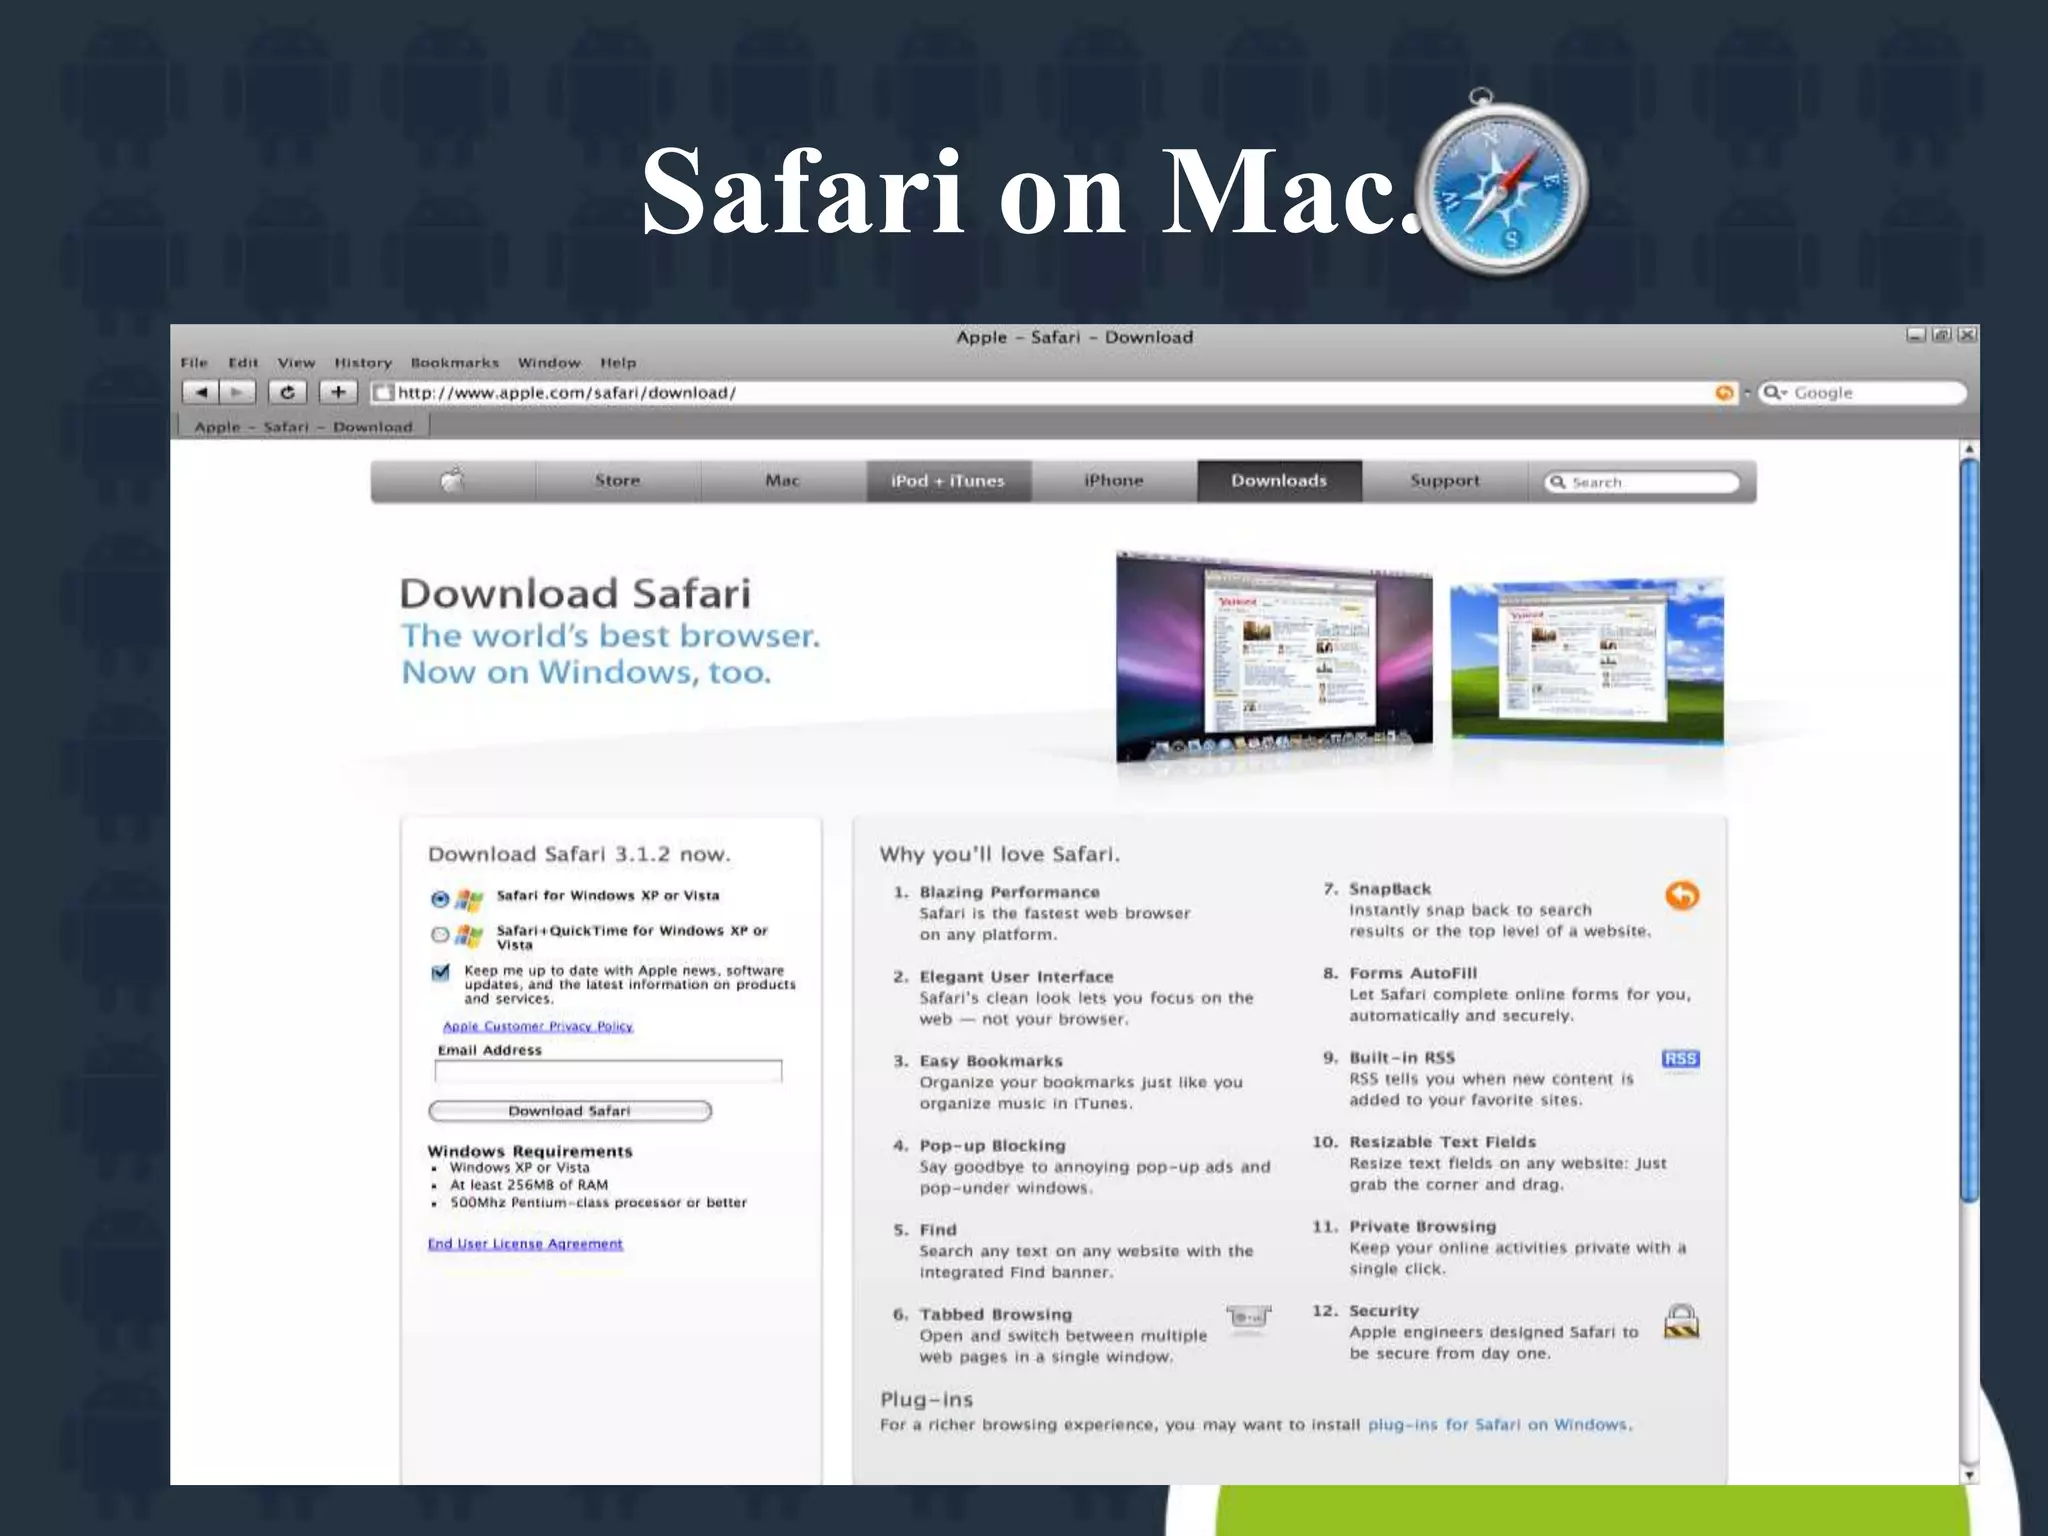Click the orange SnapBack feature icon

point(1682,895)
